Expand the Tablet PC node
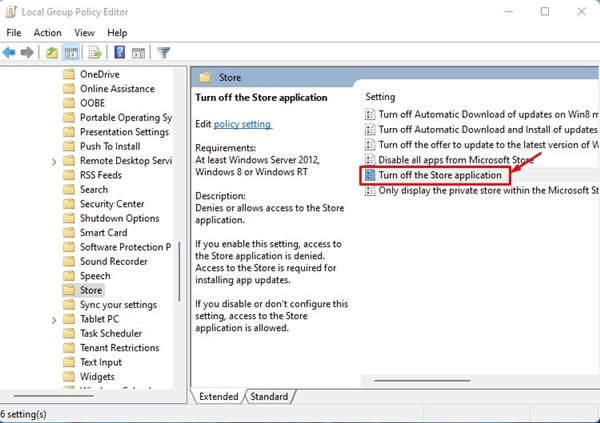This screenshot has height=423, width=600. click(54, 320)
